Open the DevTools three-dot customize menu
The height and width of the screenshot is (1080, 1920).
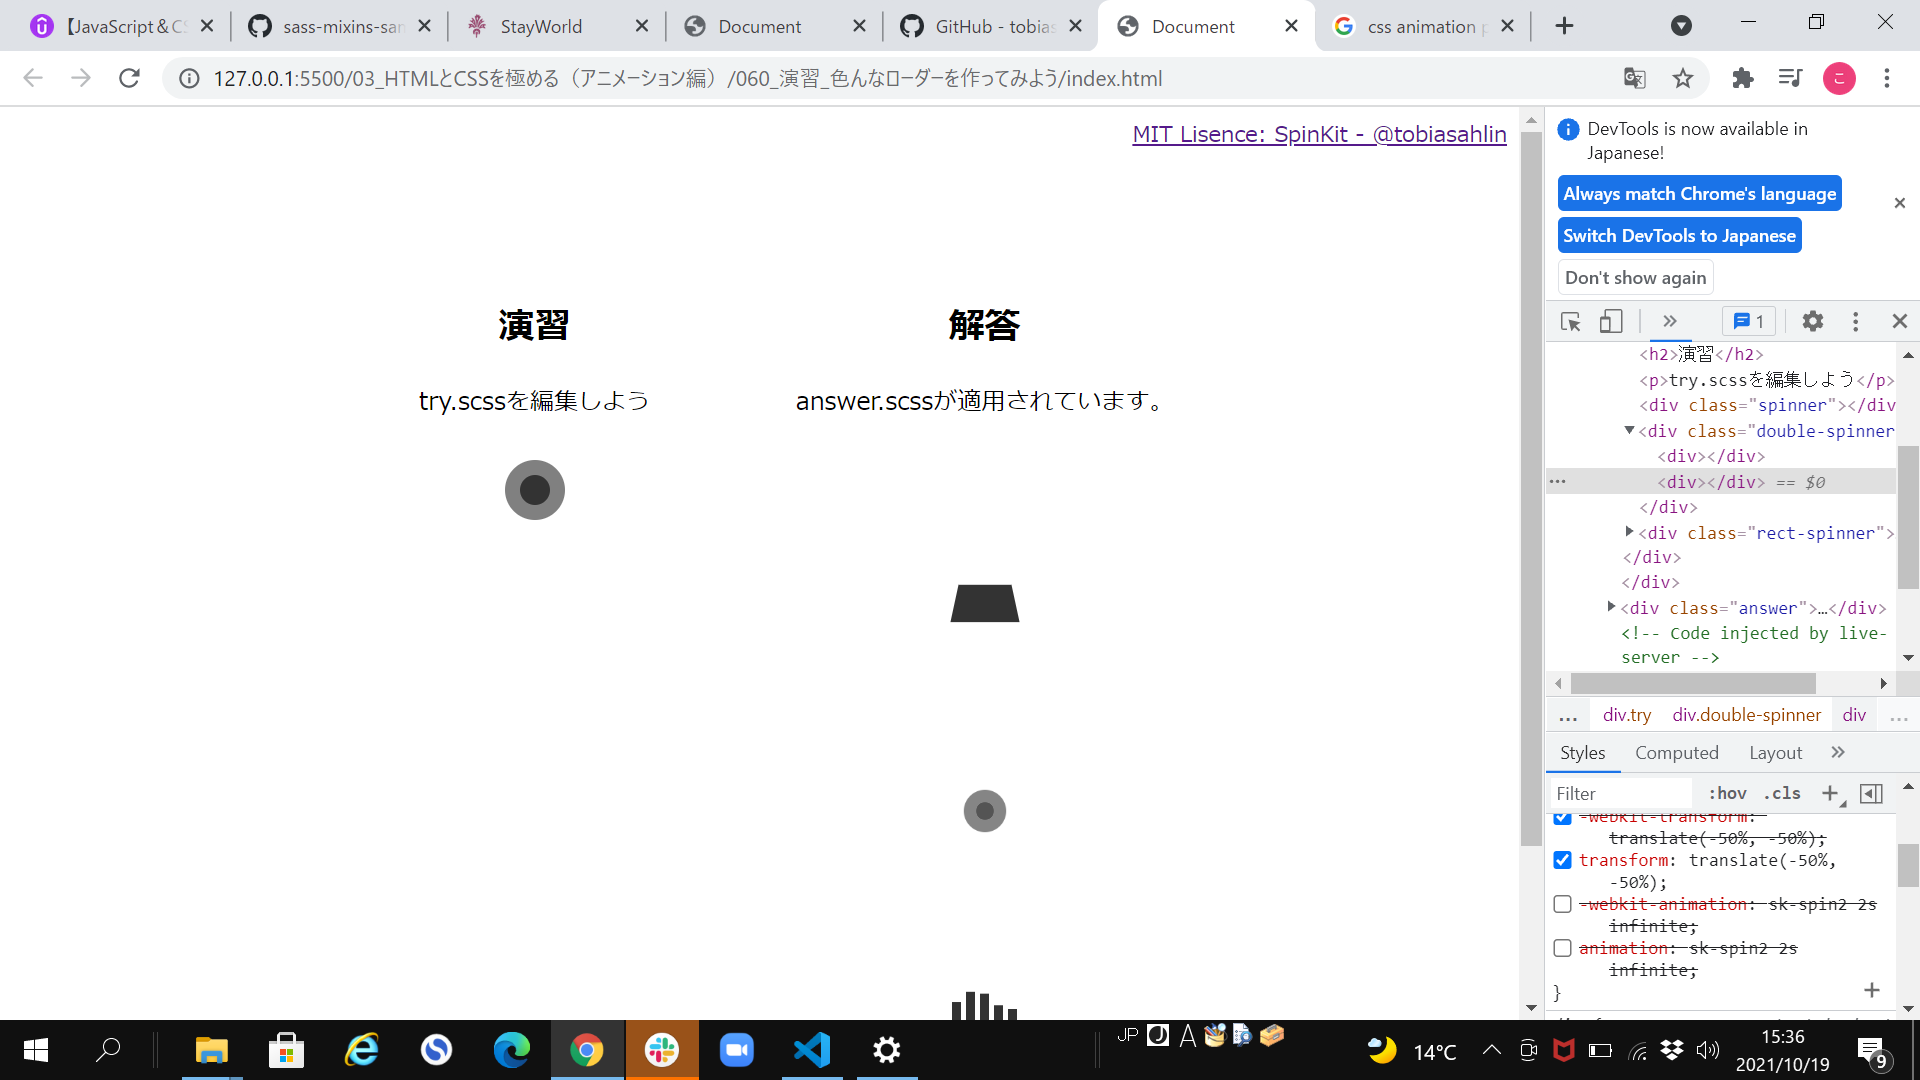1855,321
